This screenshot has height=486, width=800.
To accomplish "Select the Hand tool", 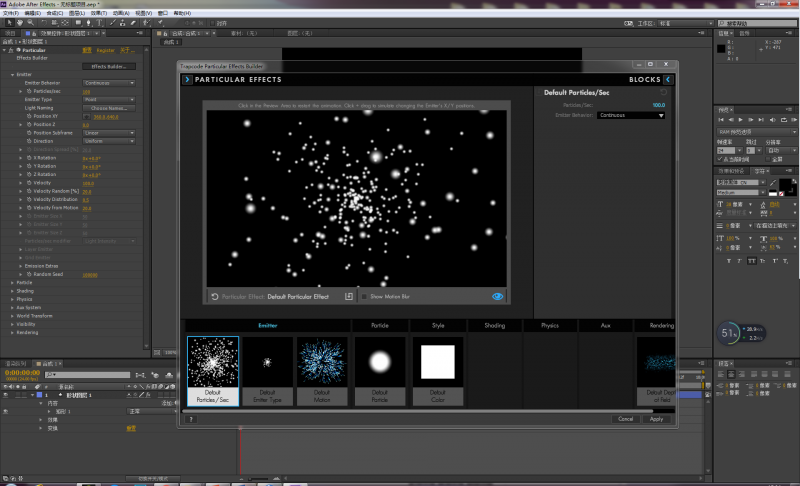I will 20,23.
